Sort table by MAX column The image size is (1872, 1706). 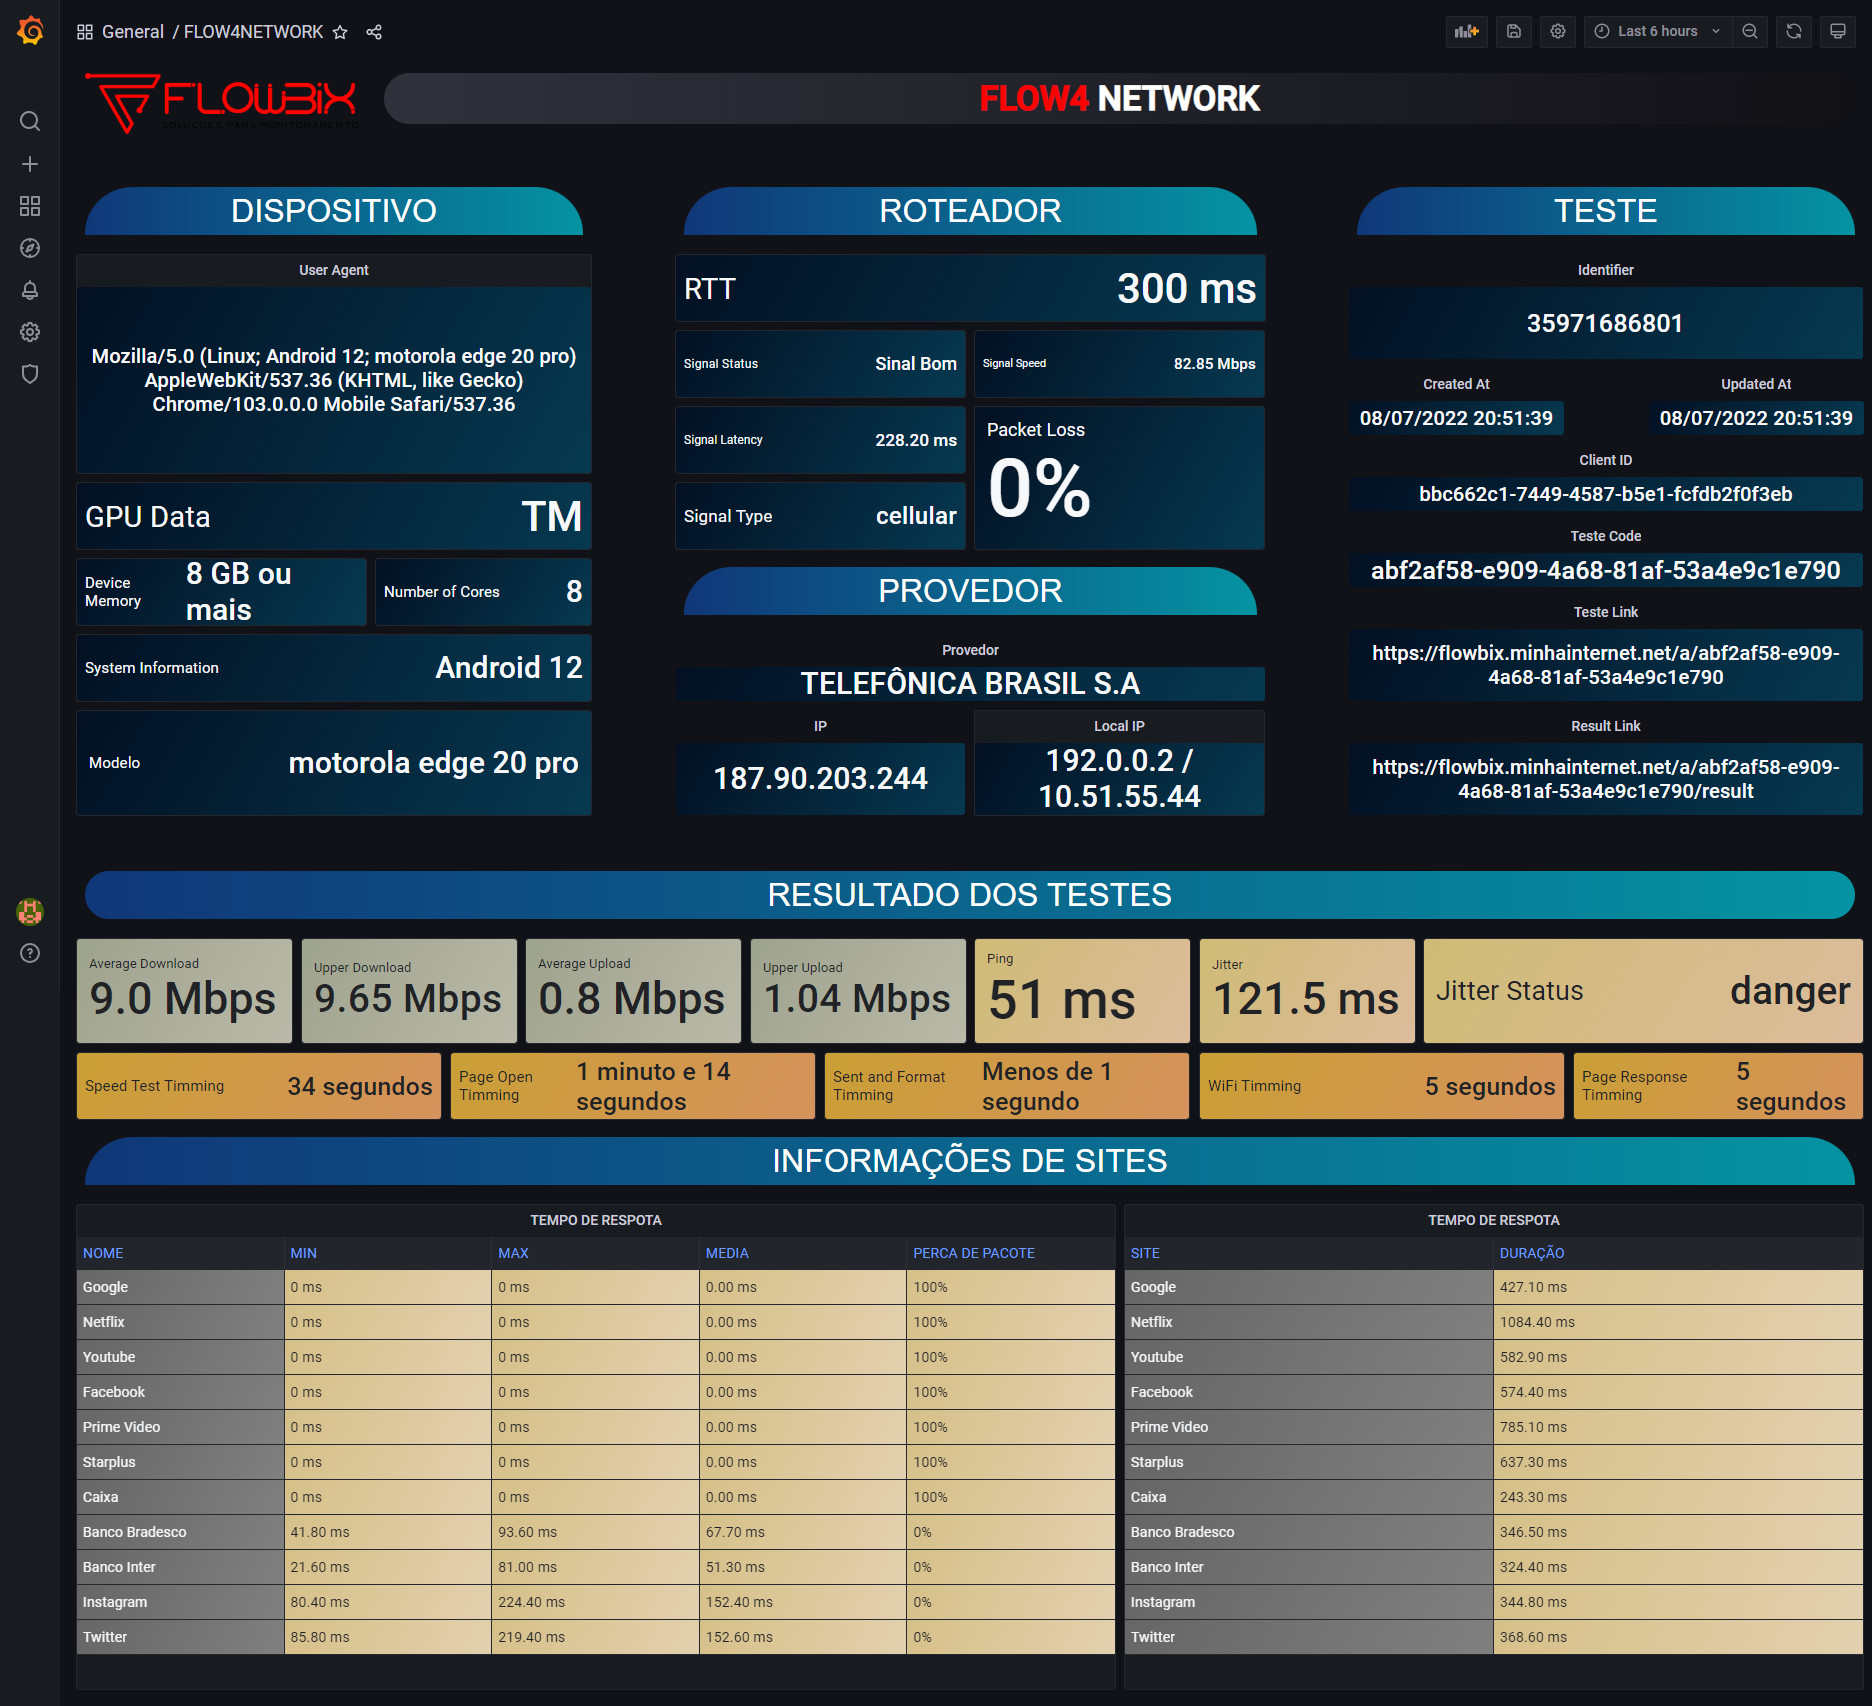click(x=513, y=1253)
